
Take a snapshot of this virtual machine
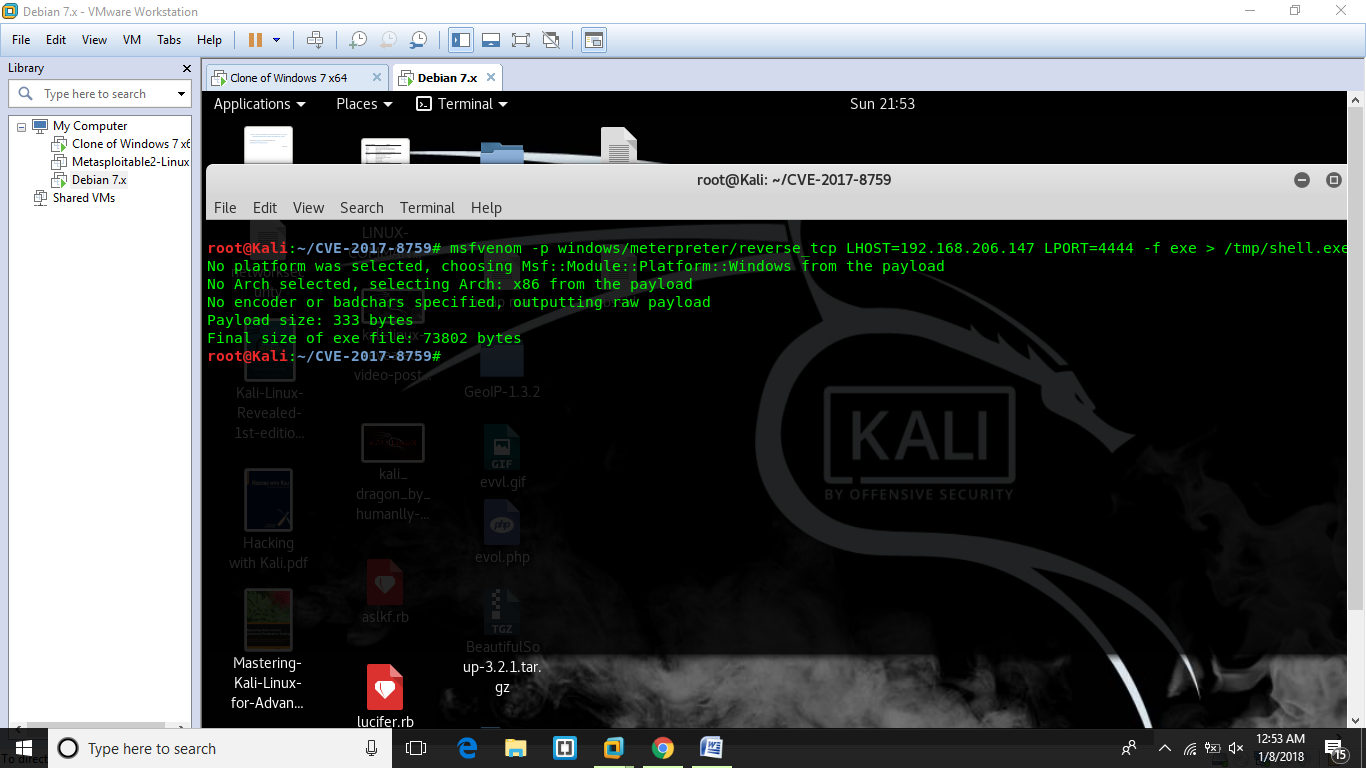[357, 40]
